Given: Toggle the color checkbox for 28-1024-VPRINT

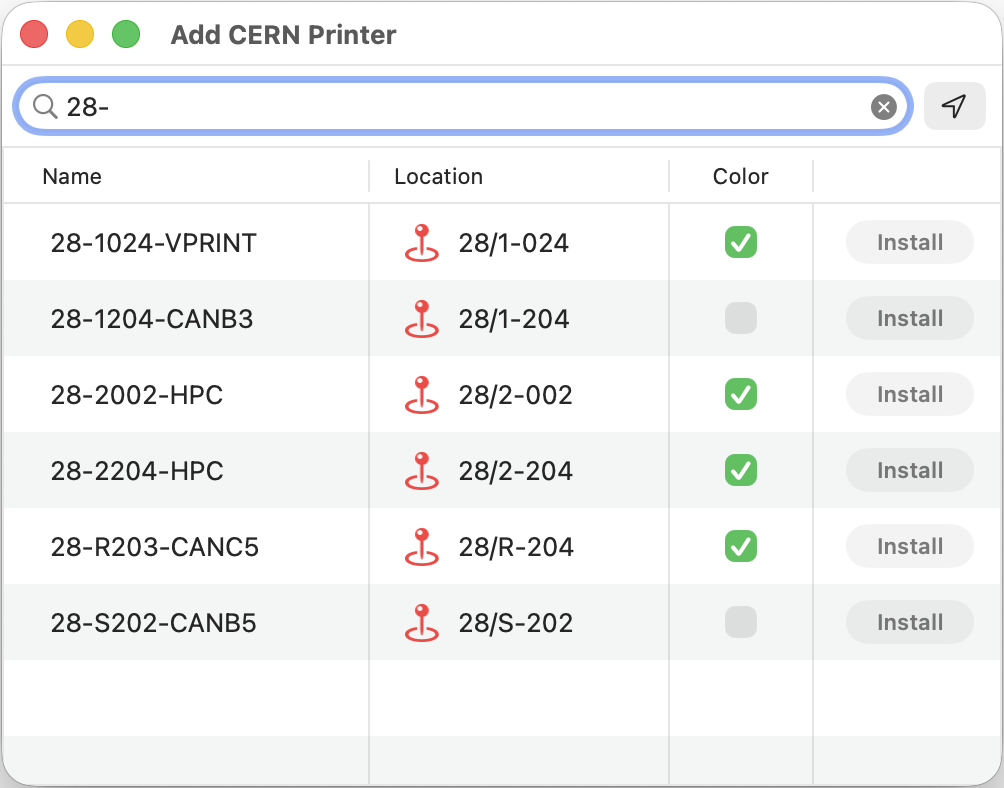Looking at the screenshot, I should tap(740, 242).
